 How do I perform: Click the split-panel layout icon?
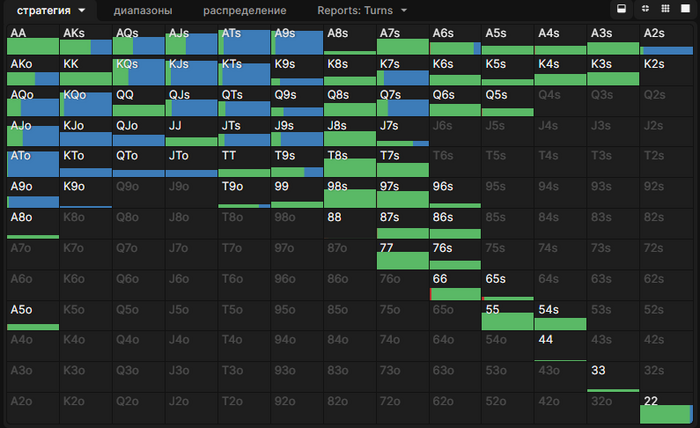point(621,9)
